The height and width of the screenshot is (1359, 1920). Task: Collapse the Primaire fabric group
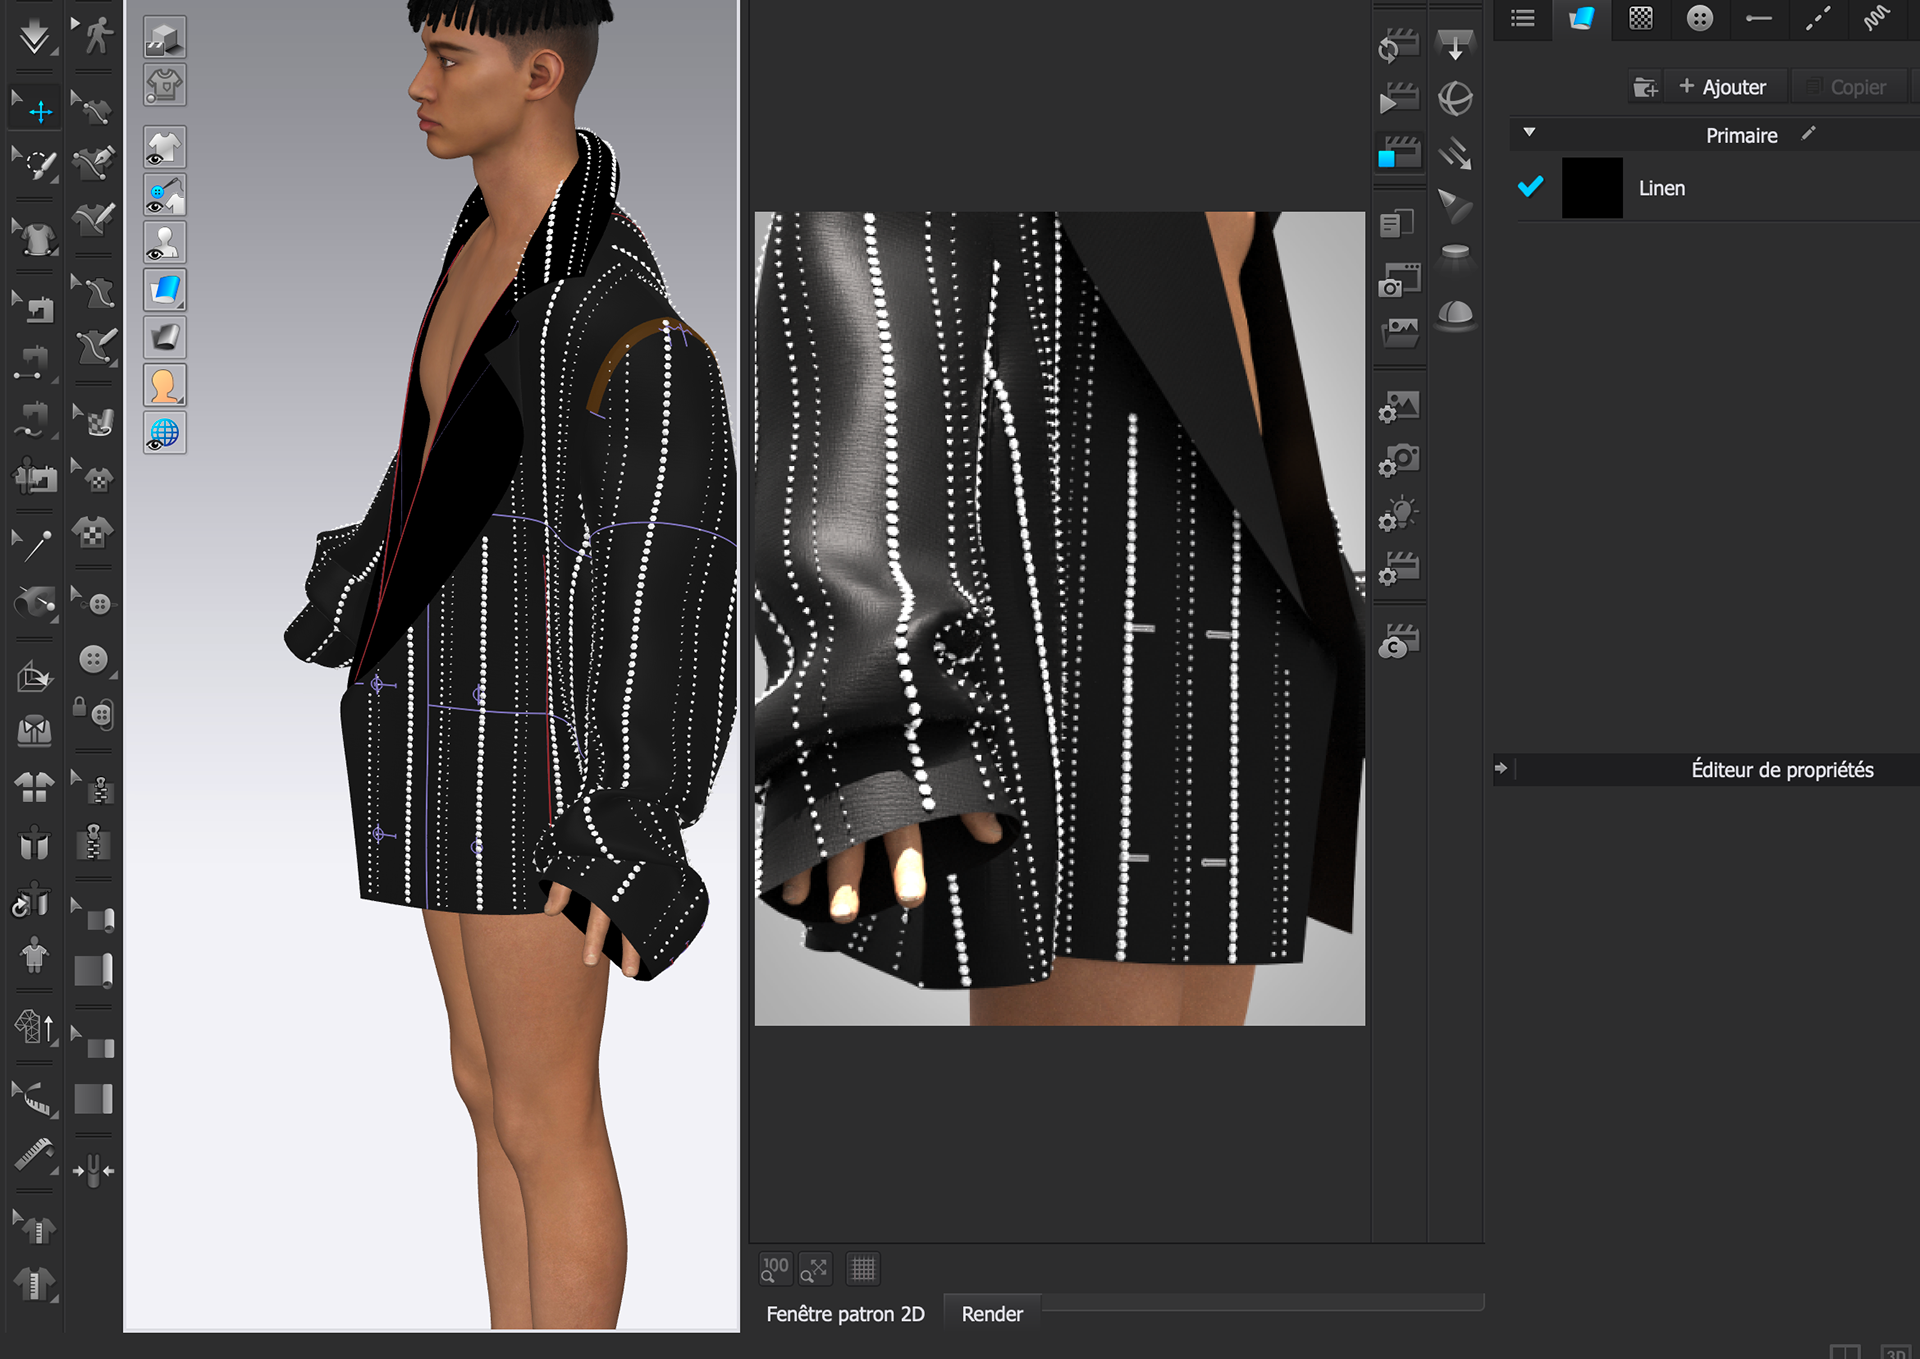[1529, 132]
